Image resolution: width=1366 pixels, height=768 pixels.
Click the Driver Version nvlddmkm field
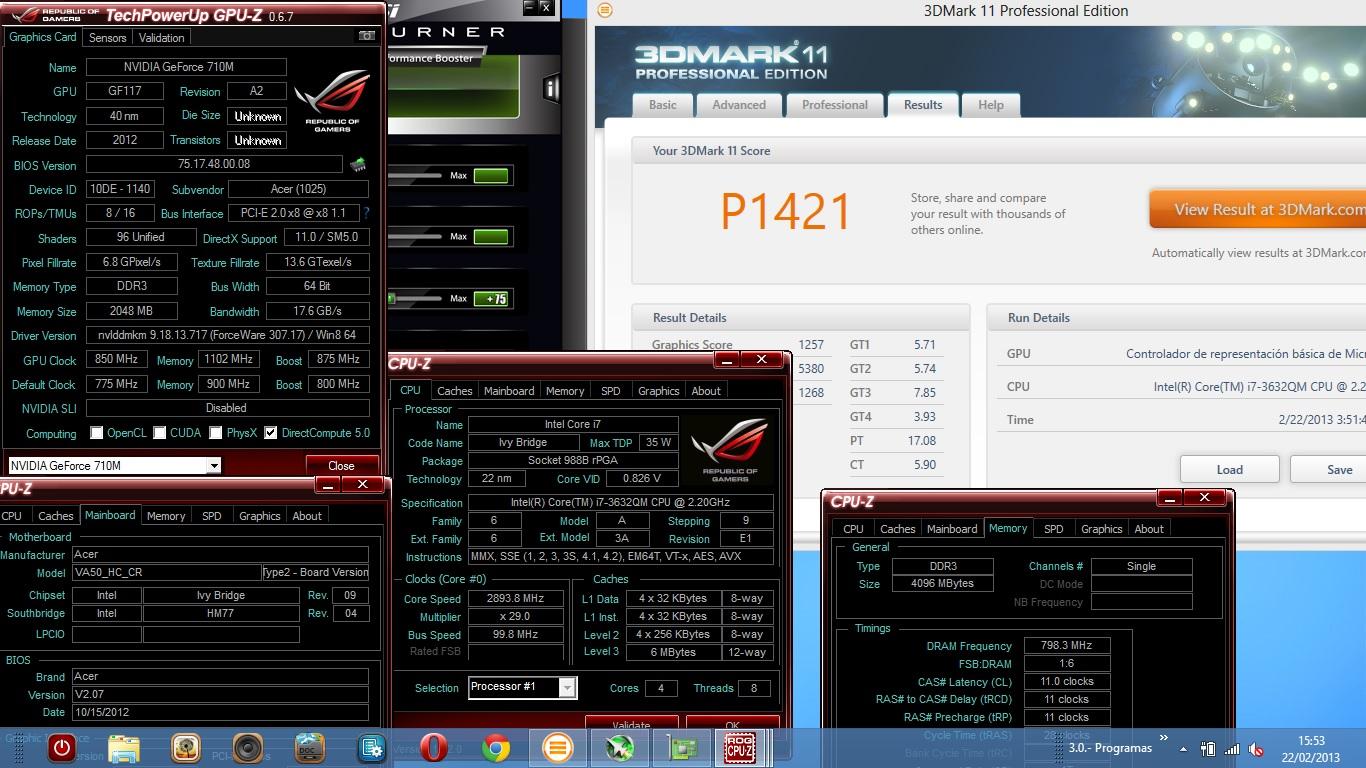pyautogui.click(x=227, y=335)
